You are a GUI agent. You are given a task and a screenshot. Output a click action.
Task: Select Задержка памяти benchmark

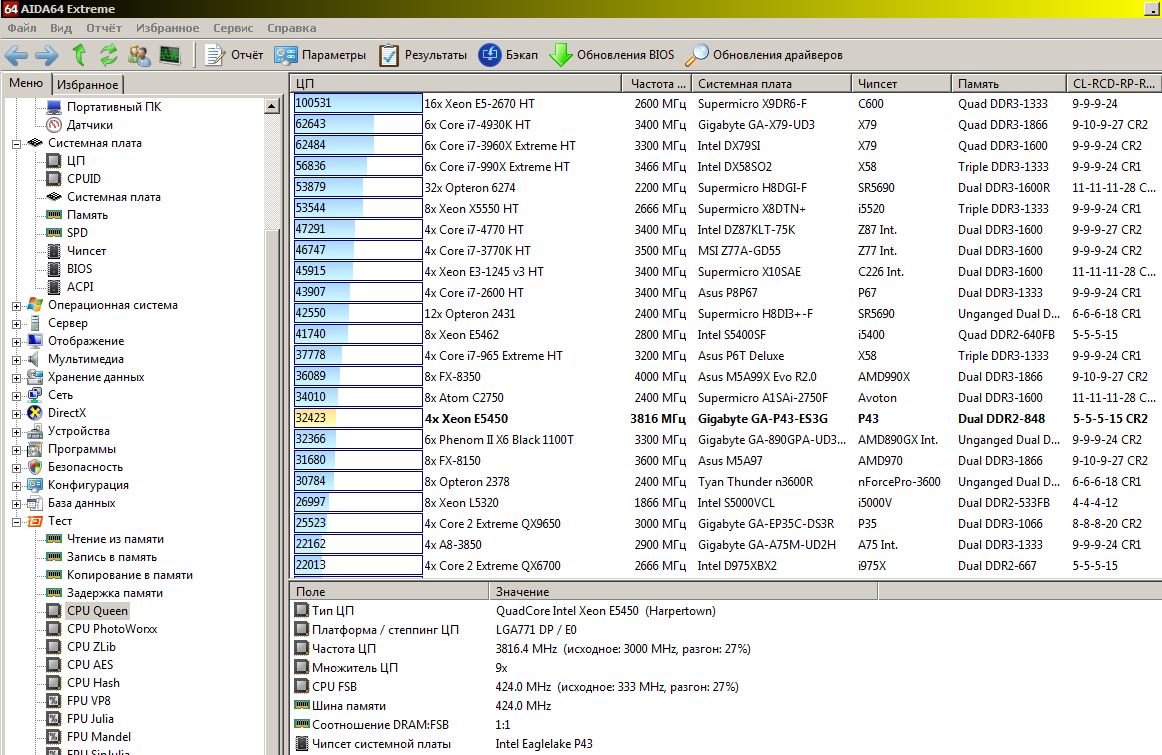click(104, 593)
